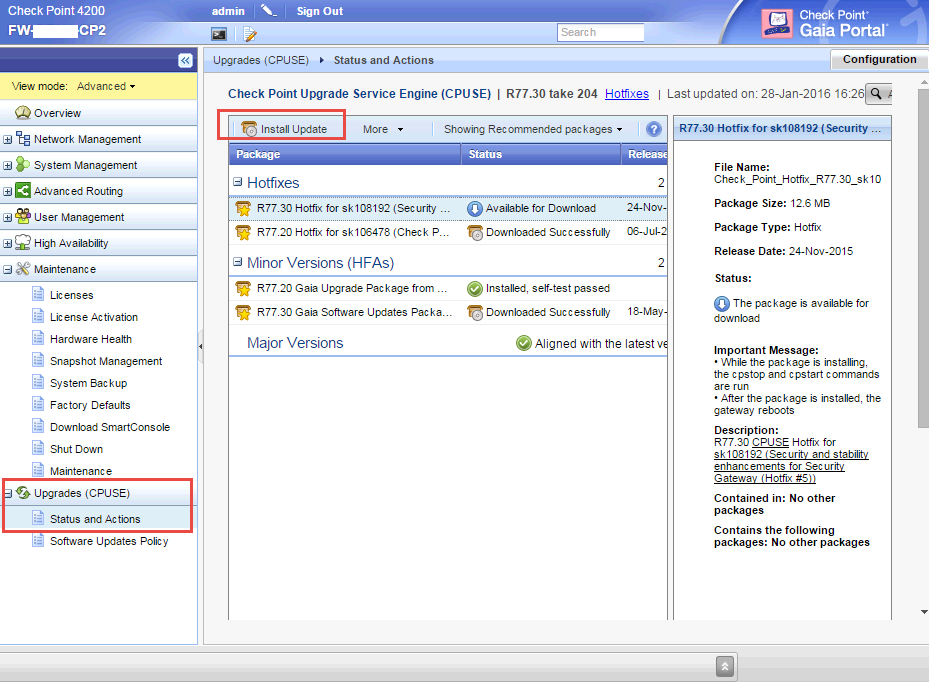Expand the Network Management tree node
Image resolution: width=929 pixels, height=682 pixels.
(x=8, y=140)
